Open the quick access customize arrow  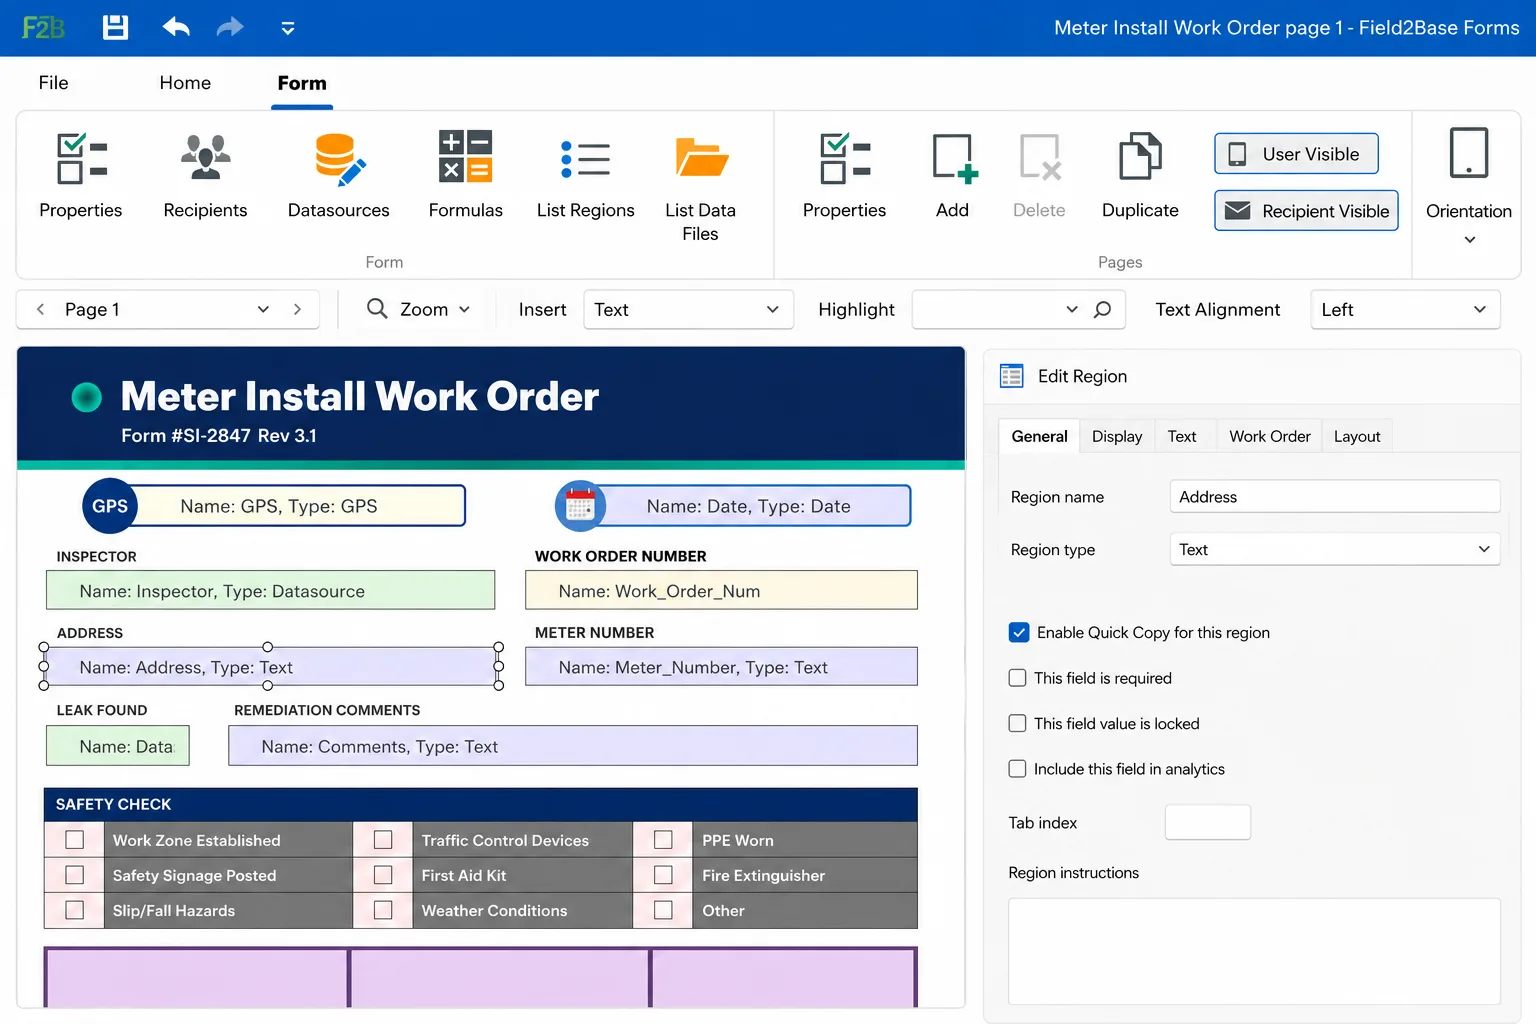coord(288,28)
